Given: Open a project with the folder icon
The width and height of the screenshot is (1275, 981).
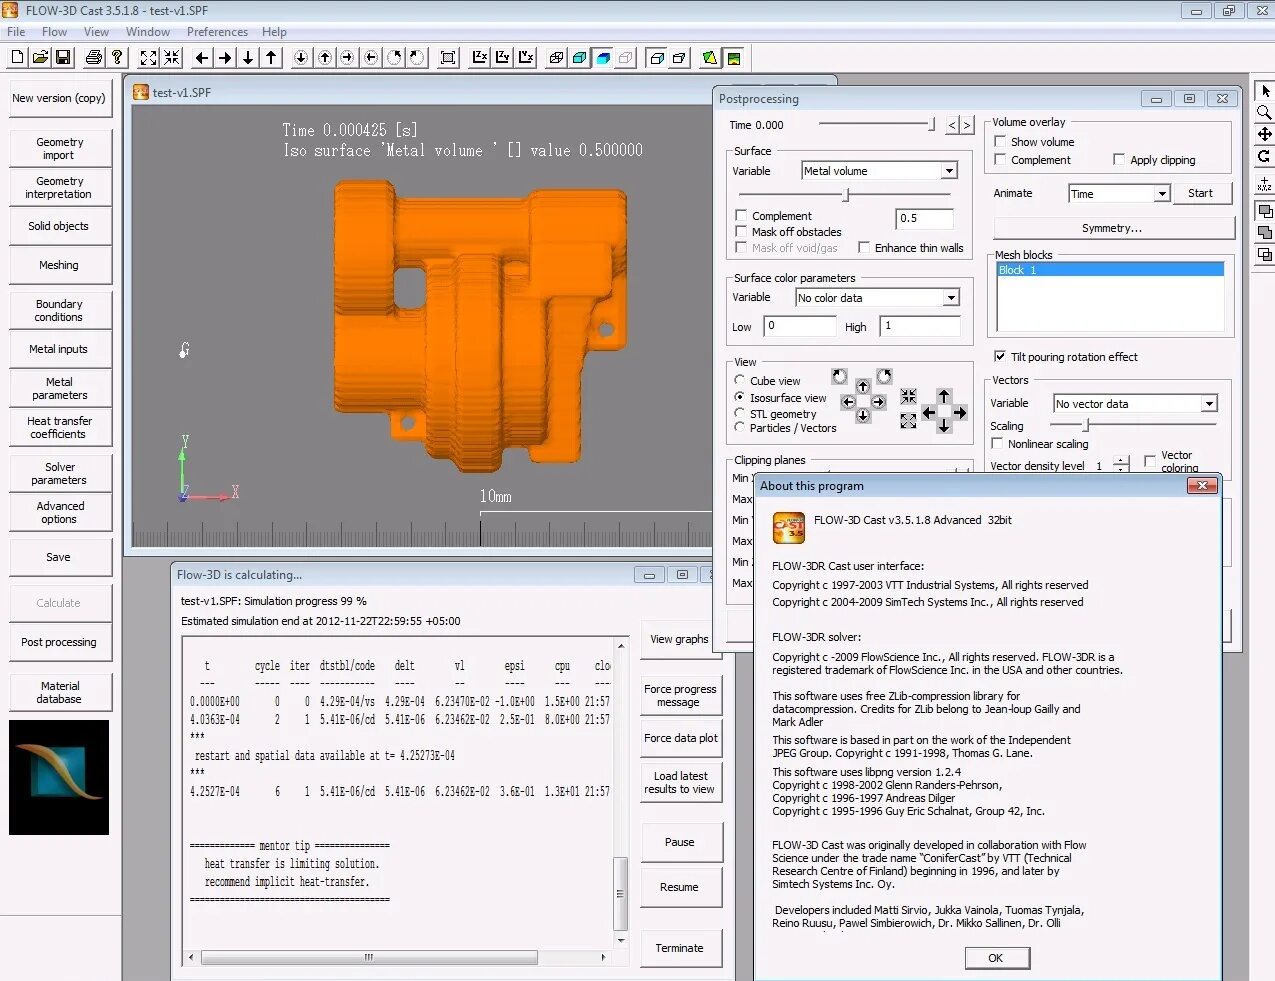Looking at the screenshot, I should pyautogui.click(x=40, y=58).
